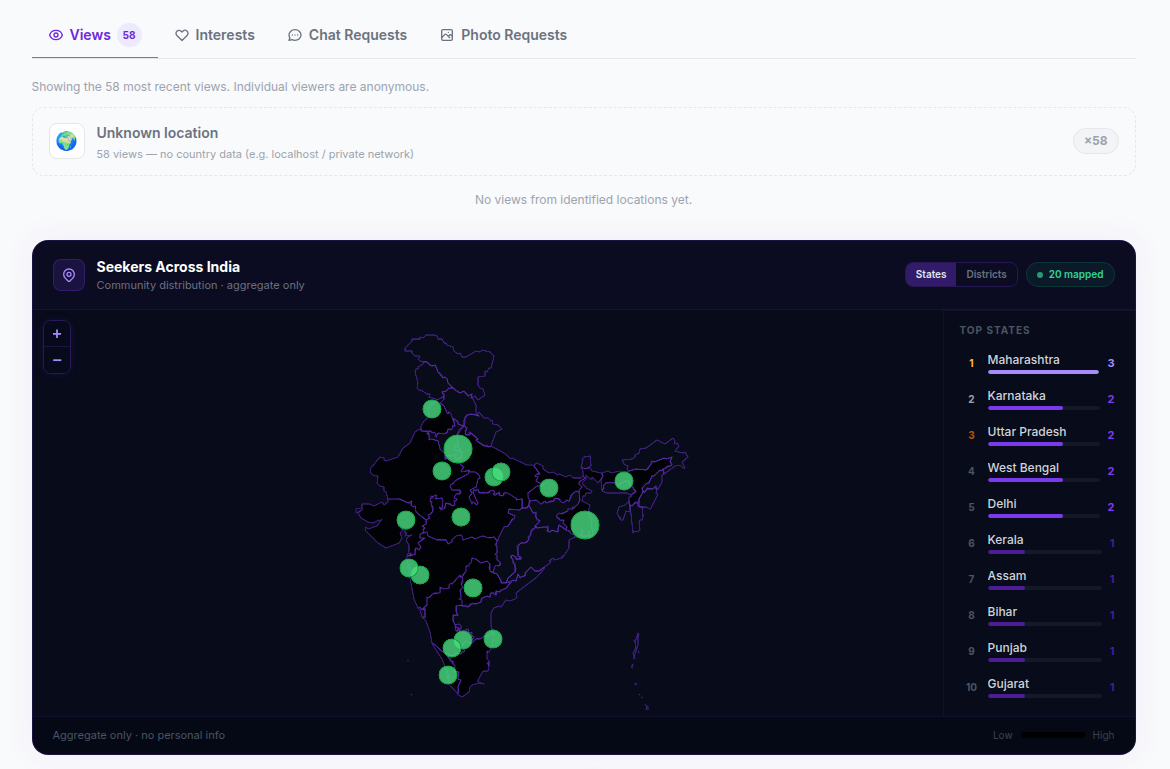Select Gujarat in the Top States list

[1042, 687]
